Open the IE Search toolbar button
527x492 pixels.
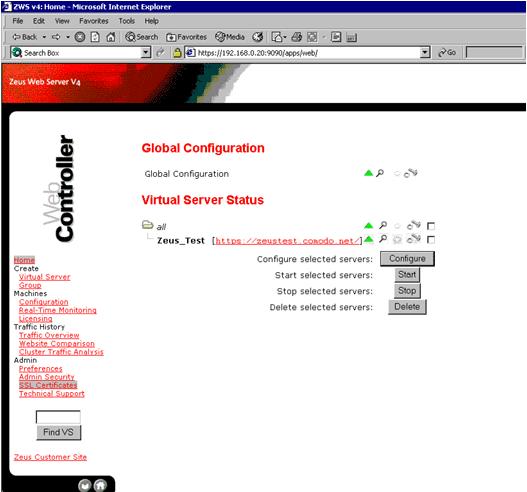click(x=141, y=37)
